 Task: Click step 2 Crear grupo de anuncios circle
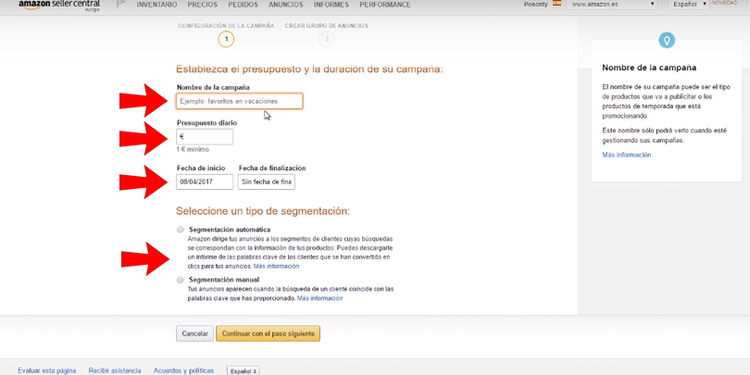tap(327, 39)
